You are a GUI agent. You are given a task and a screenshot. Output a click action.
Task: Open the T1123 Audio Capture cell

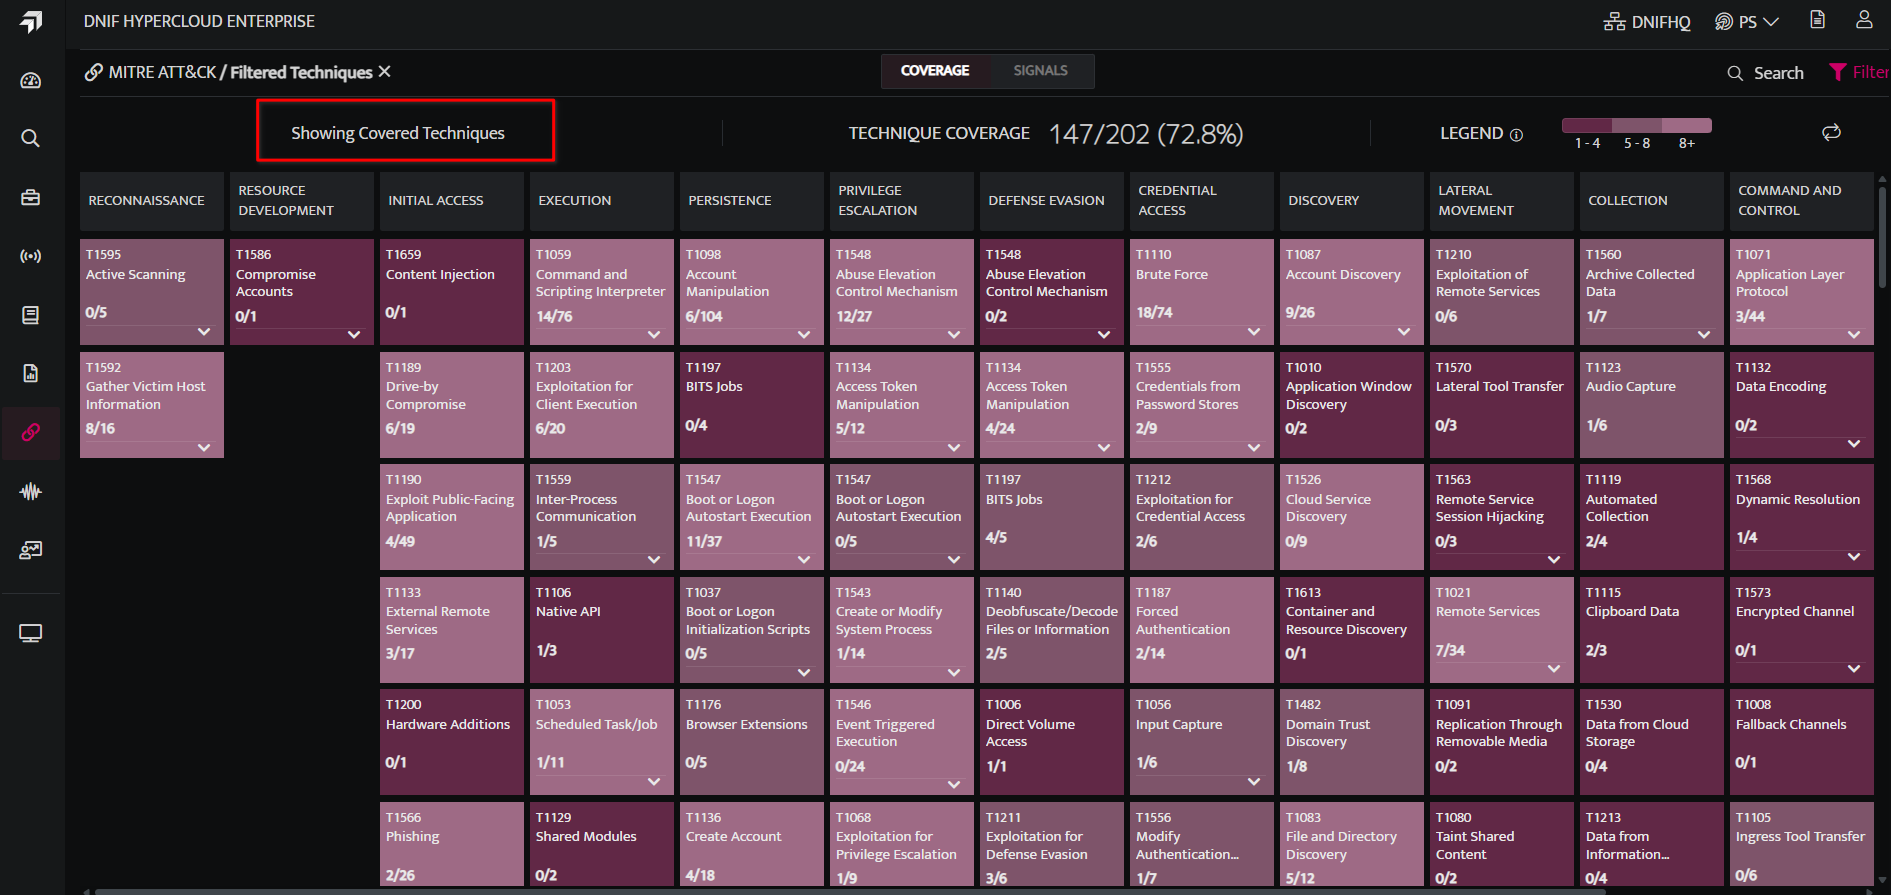tap(1652, 405)
